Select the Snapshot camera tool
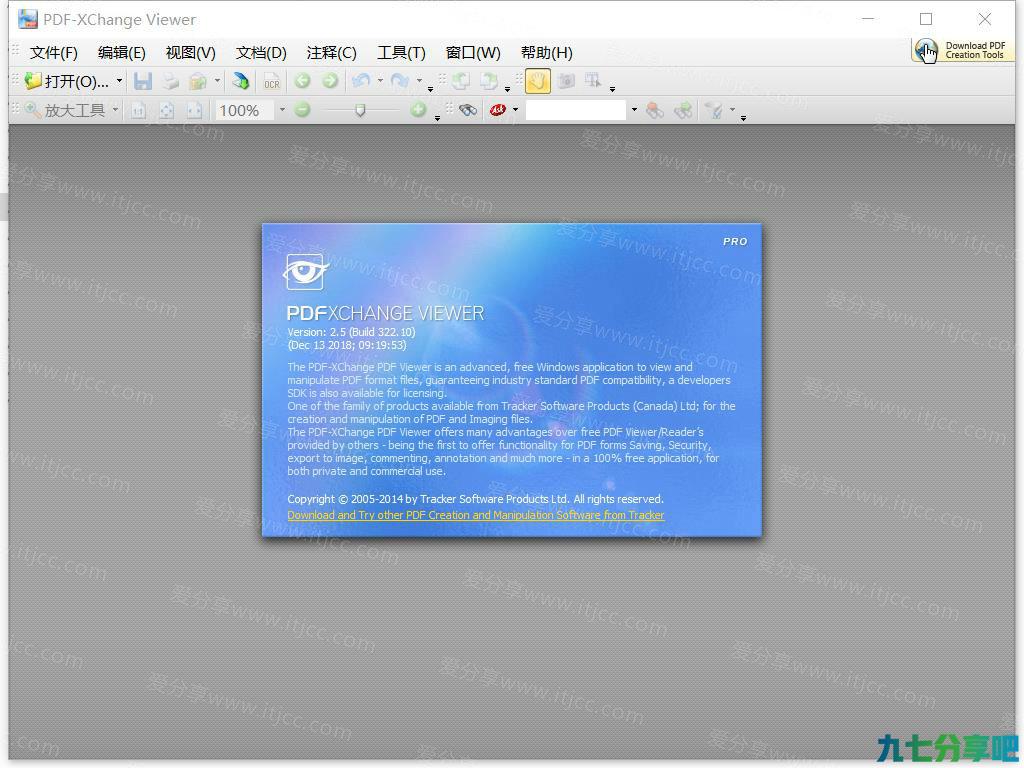 click(566, 81)
